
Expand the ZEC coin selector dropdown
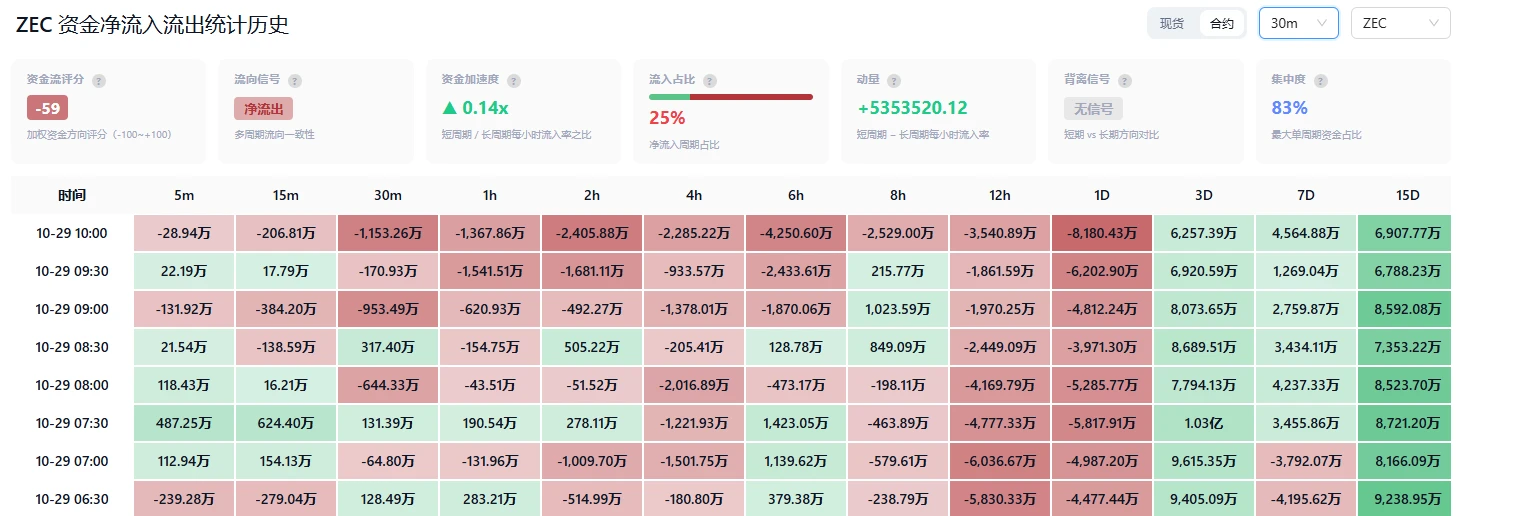tap(1400, 23)
